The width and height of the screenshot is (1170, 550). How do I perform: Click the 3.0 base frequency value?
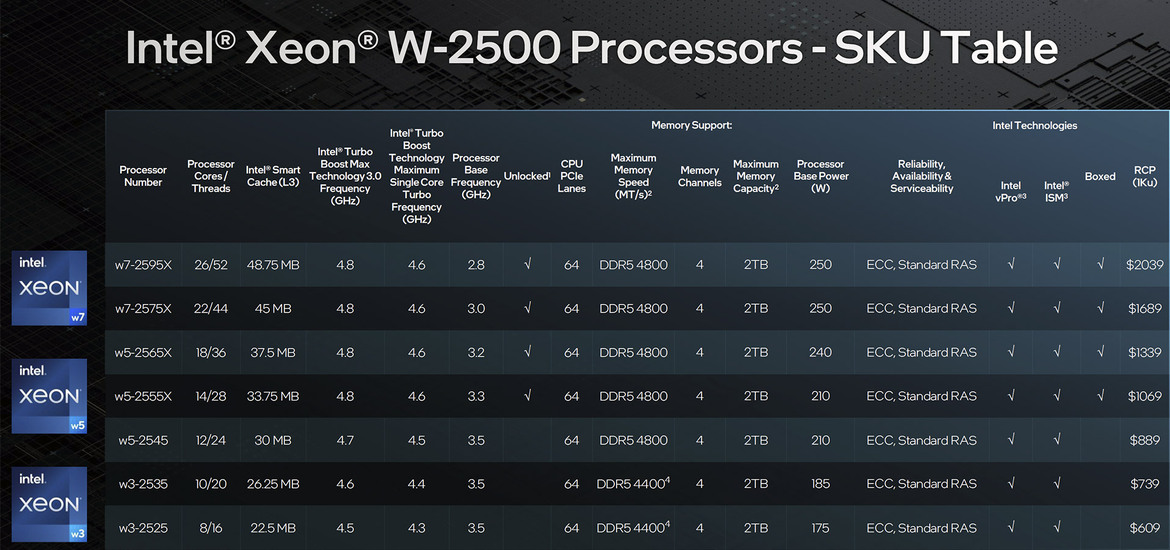point(476,309)
